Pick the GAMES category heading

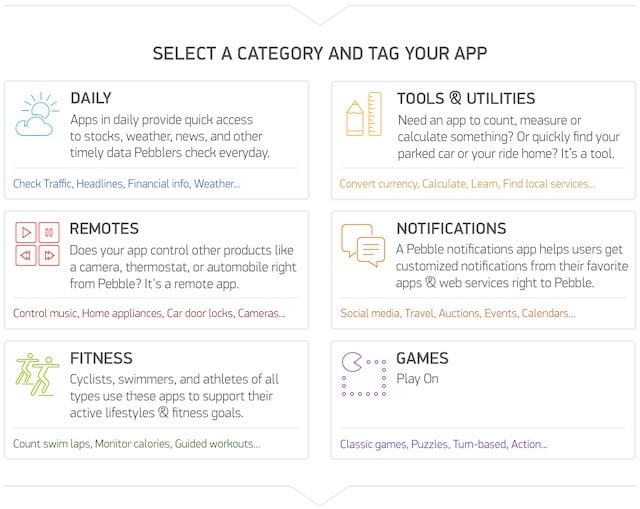(422, 358)
